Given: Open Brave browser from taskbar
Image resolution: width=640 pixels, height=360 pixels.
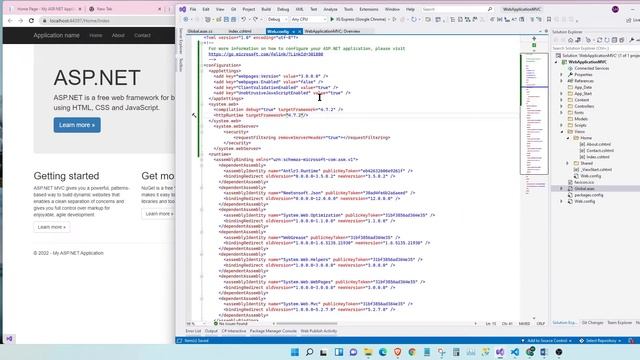Looking at the screenshot, I should [x=398, y=352].
